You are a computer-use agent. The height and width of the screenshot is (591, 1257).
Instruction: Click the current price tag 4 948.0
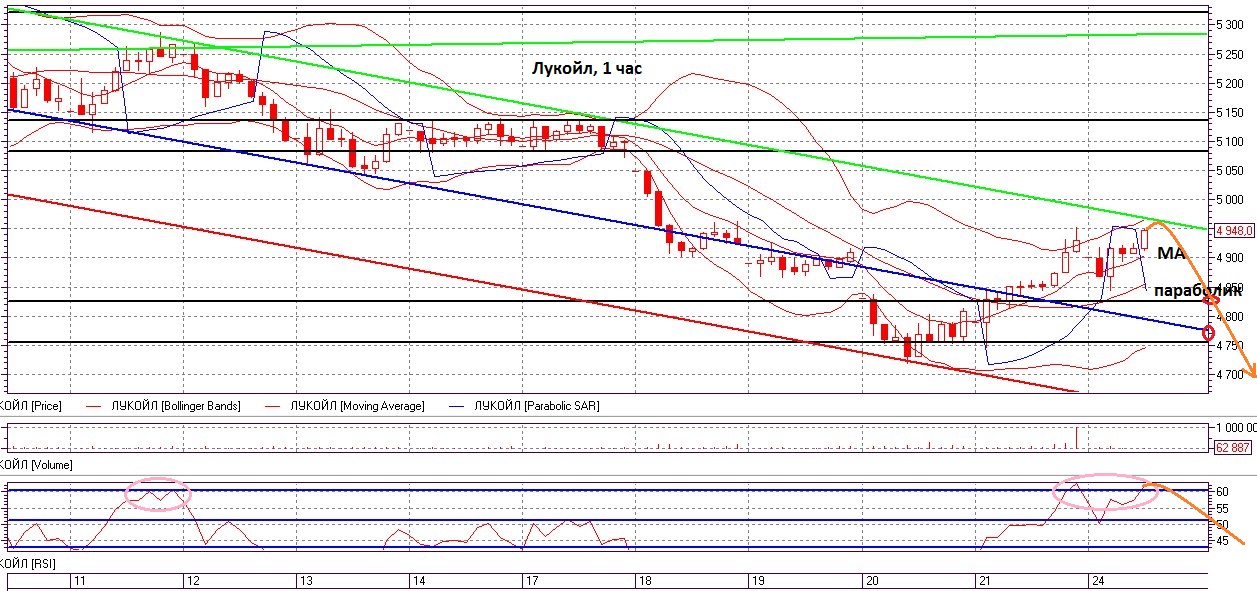1234,230
